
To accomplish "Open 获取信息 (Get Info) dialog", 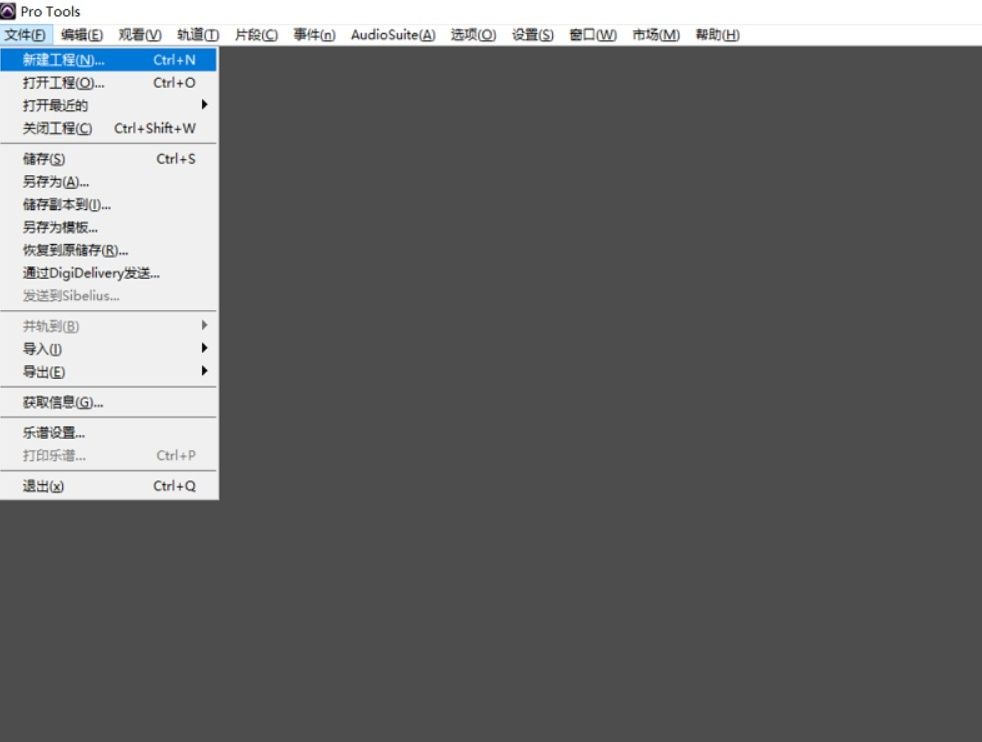I will point(63,403).
